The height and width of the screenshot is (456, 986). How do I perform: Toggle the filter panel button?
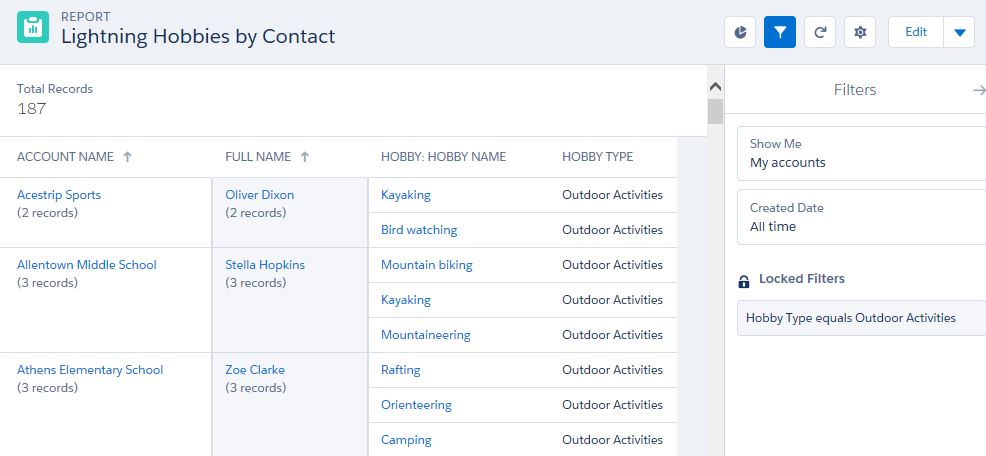pos(780,32)
